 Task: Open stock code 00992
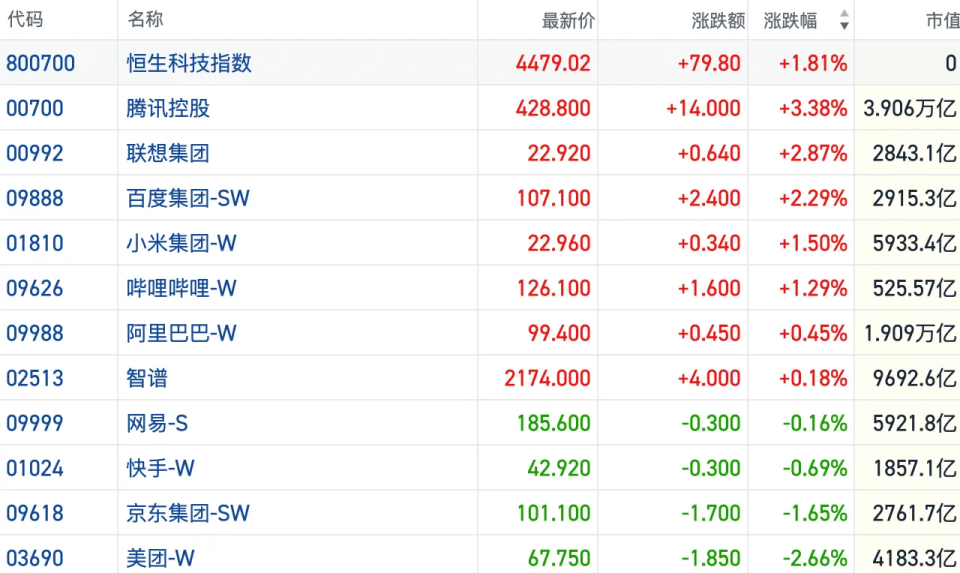tap(35, 153)
